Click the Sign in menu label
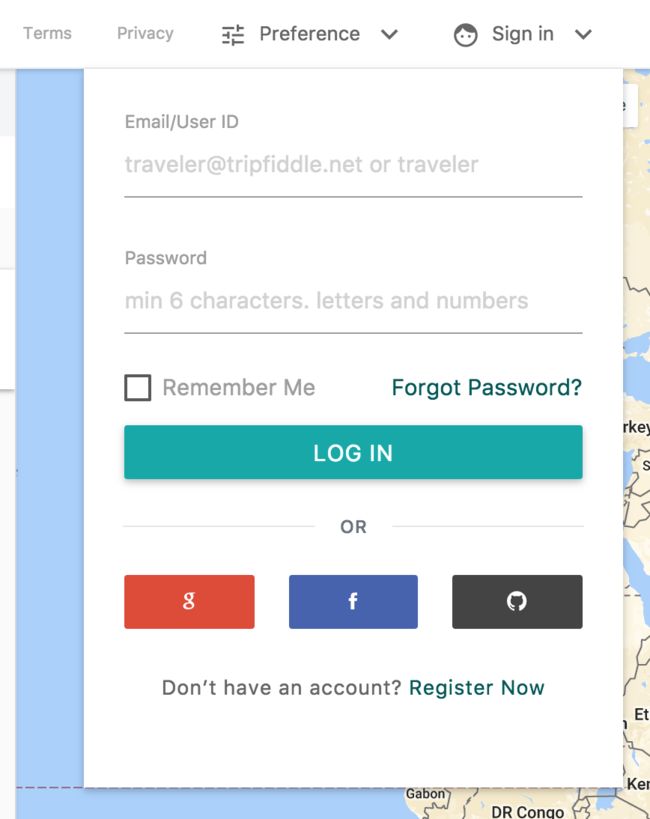 (x=523, y=34)
